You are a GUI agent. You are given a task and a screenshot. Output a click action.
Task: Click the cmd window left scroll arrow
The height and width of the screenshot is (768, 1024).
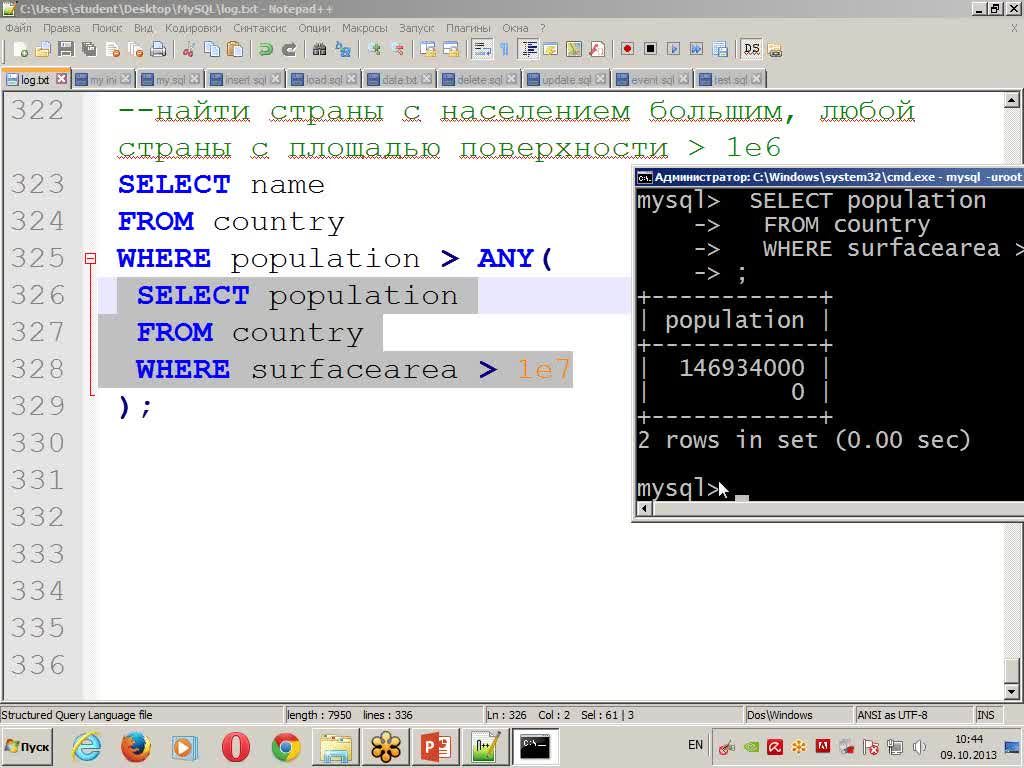tap(645, 508)
